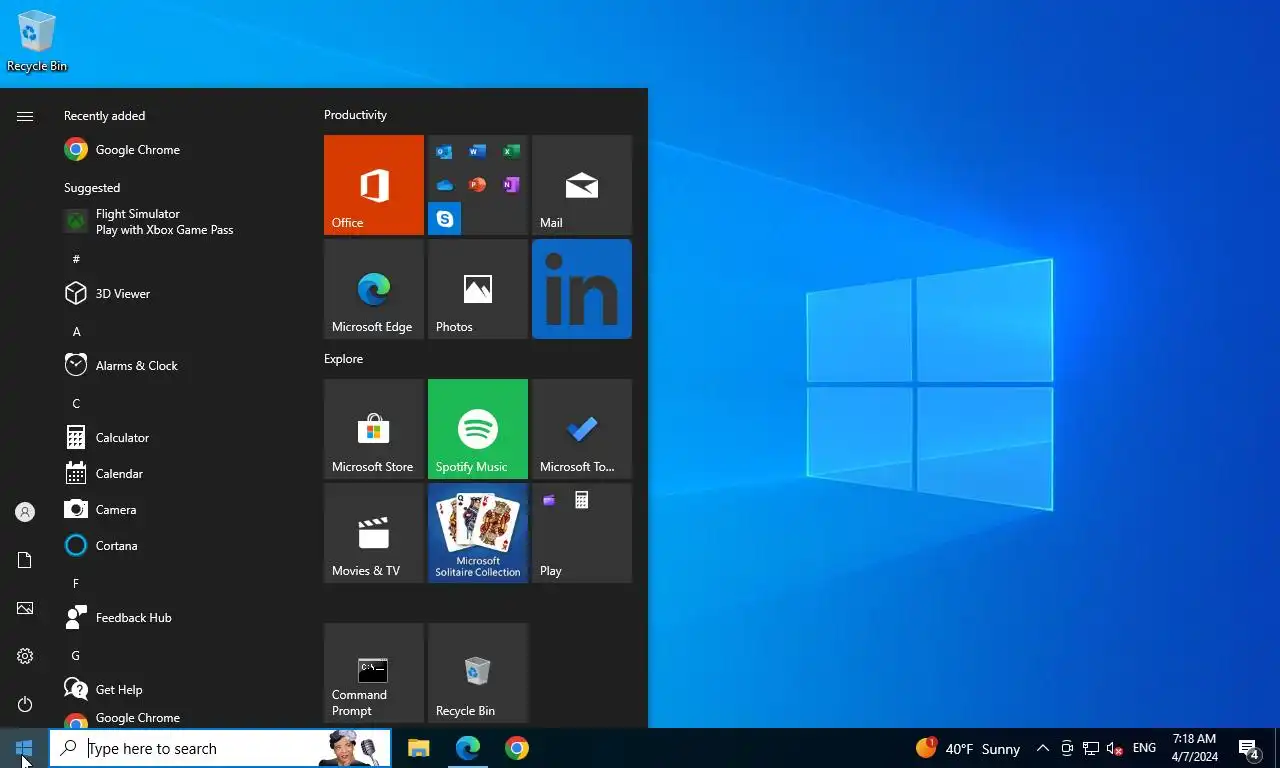Screen dimensions: 1280x768
Task: Open the weather widget showing 40°F Sunny
Action: pos(968,748)
